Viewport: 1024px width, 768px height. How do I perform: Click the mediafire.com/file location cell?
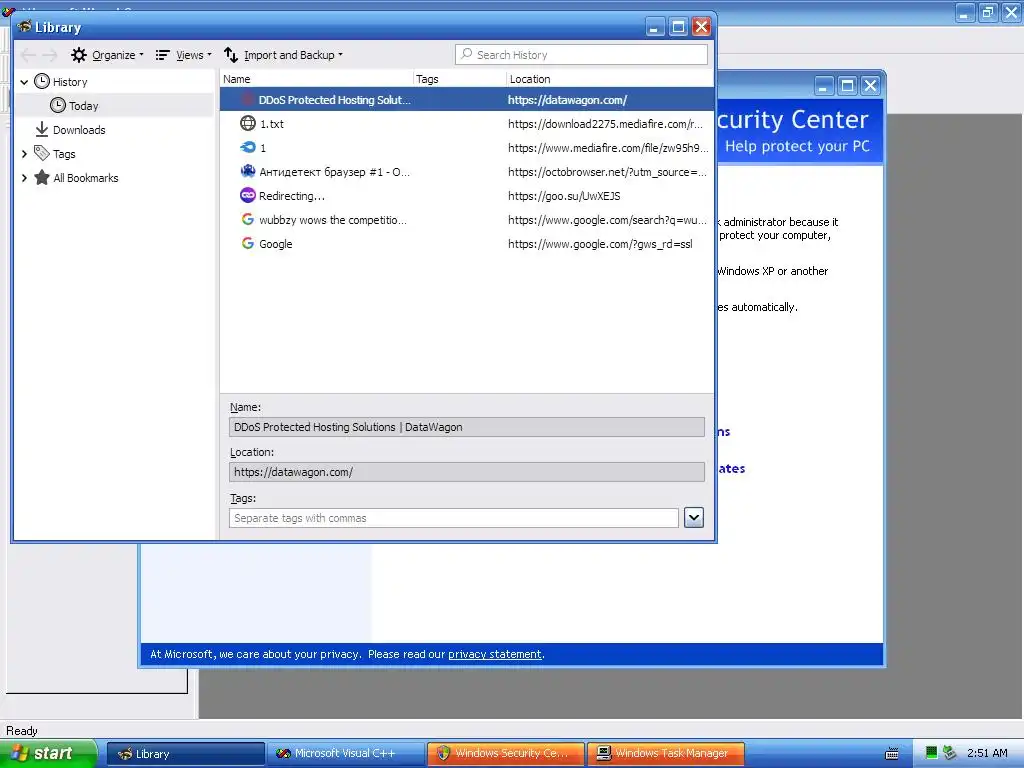pos(608,148)
